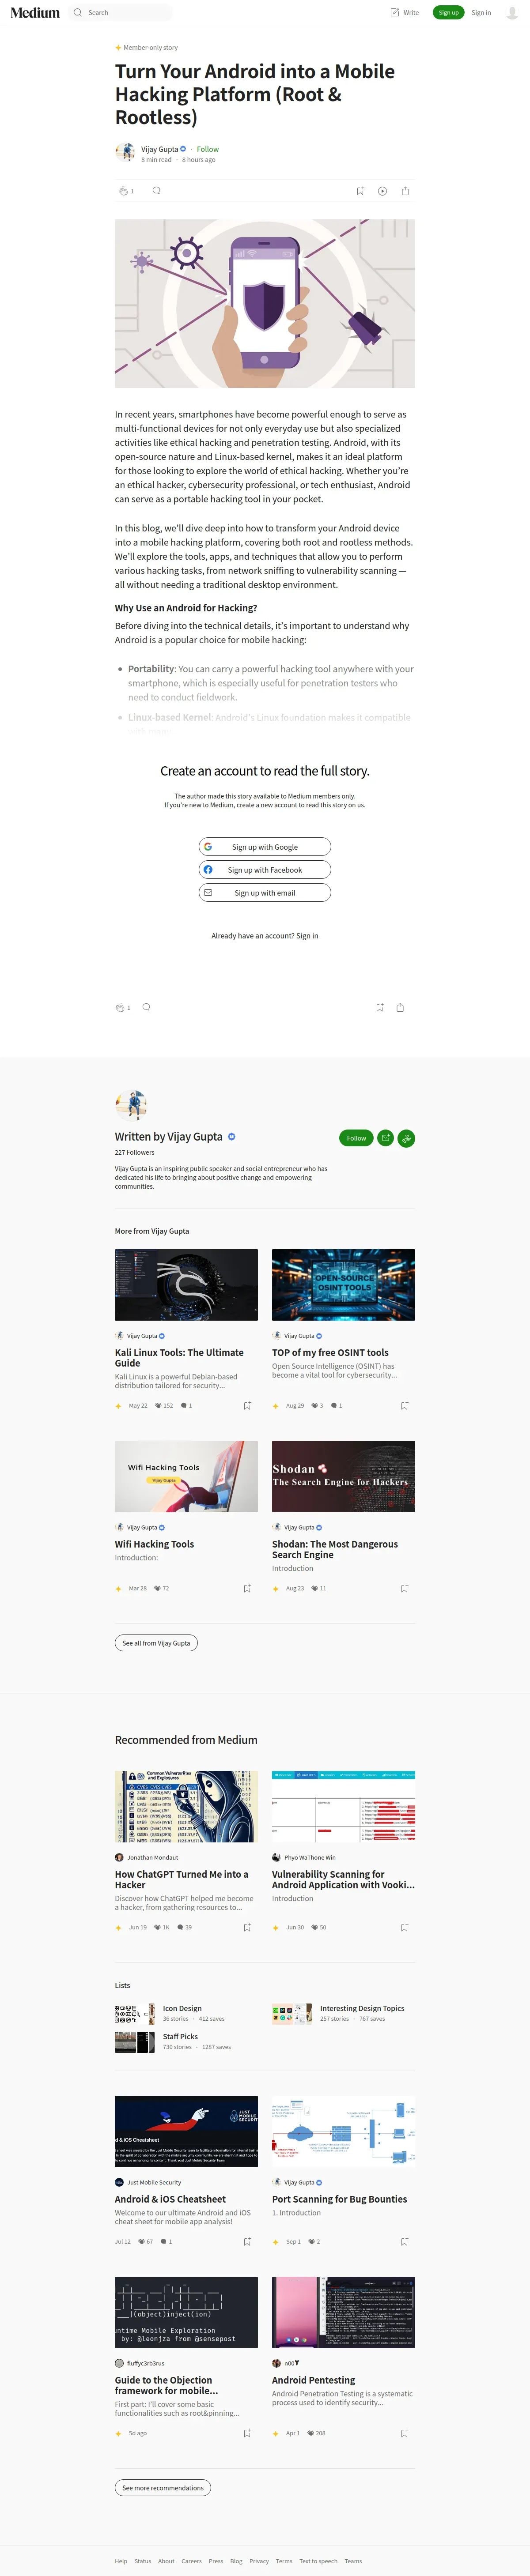Open the profile avatar icon in the header
Viewport: 530px width, 2576px height.
(512, 13)
